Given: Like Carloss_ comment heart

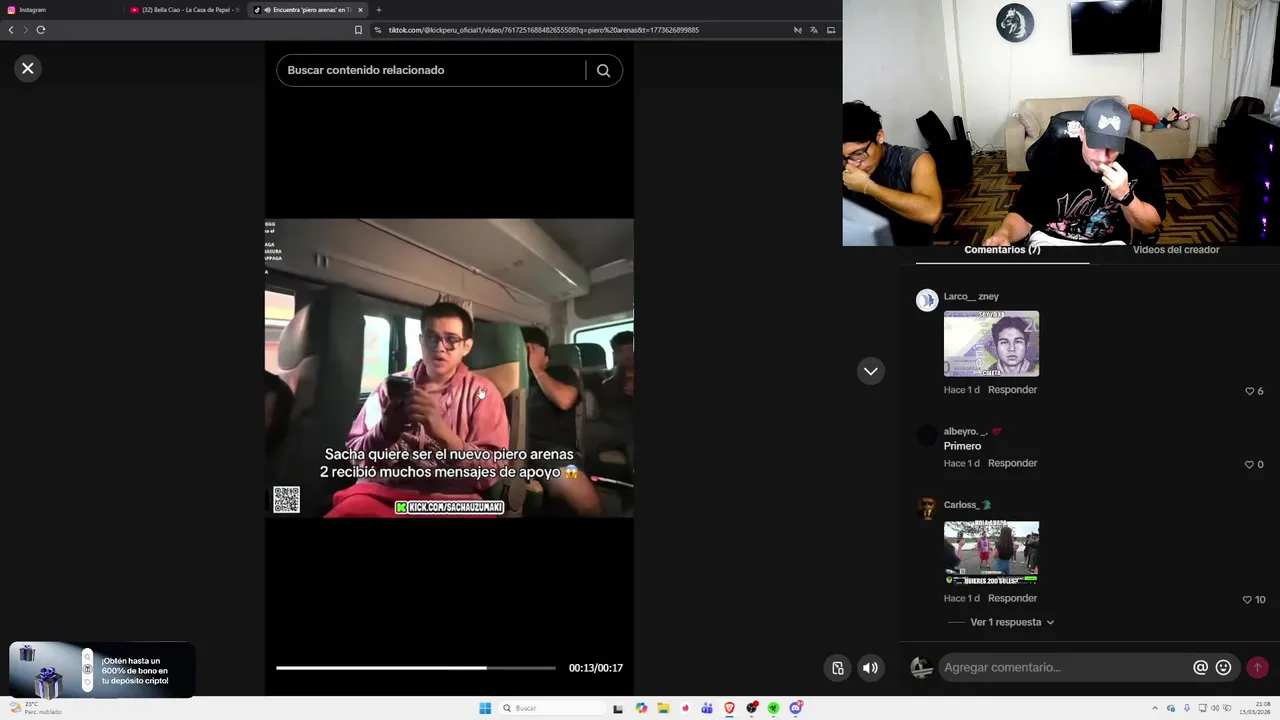Looking at the screenshot, I should point(1247,600).
